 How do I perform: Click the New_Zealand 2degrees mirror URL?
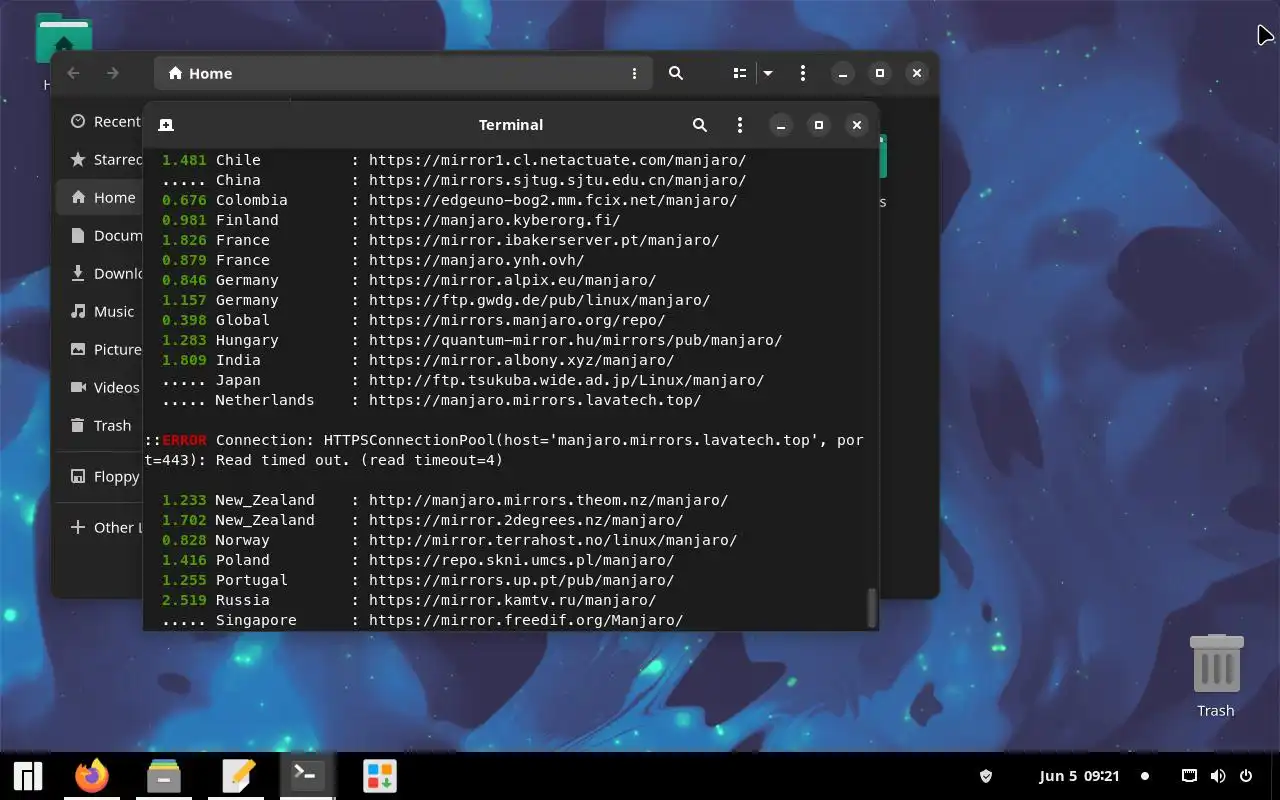tap(526, 520)
